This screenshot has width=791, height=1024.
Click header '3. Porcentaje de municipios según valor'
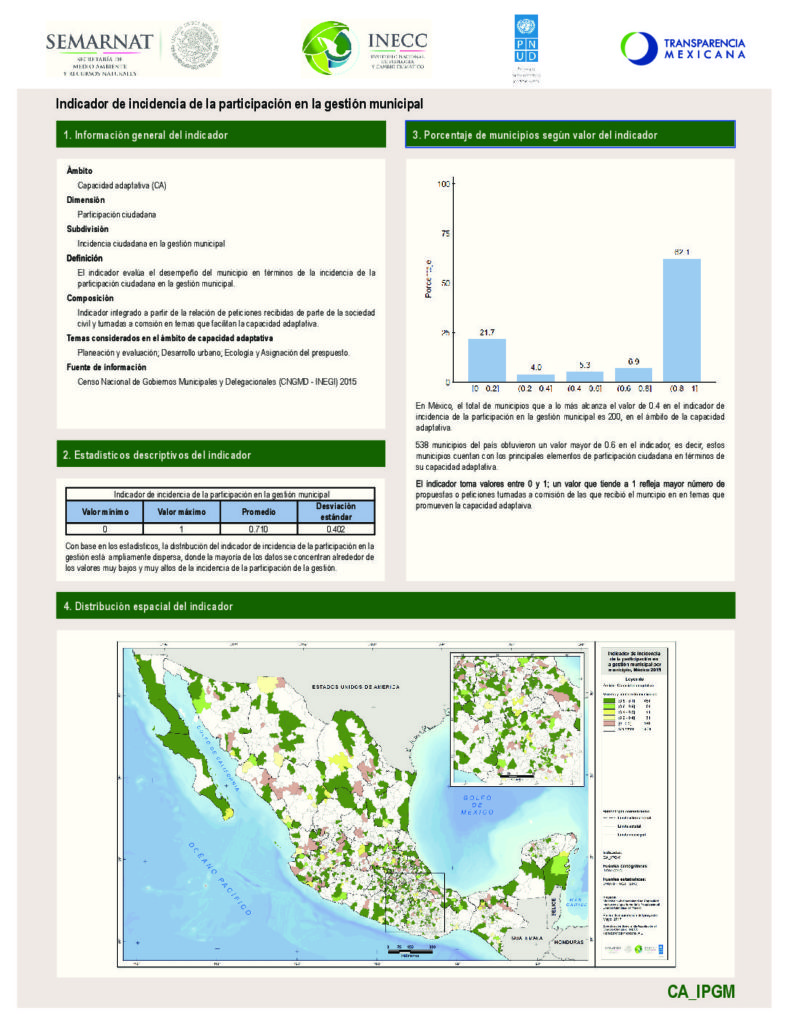[570, 135]
